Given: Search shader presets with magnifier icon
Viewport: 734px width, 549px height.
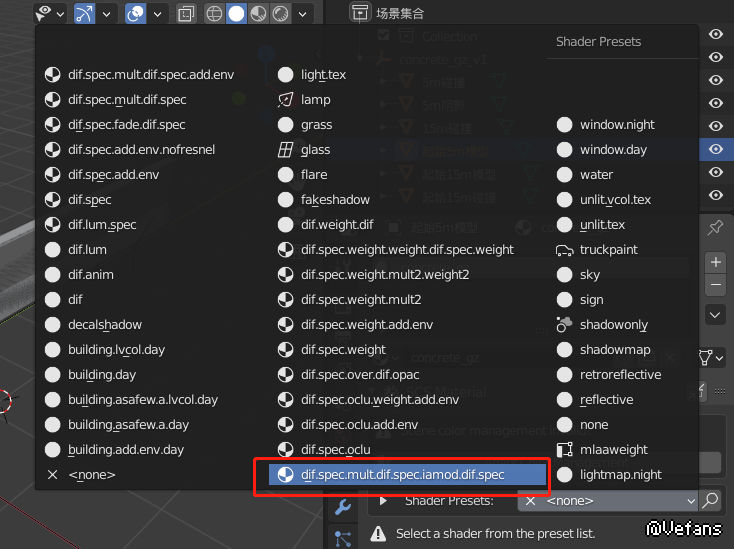Looking at the screenshot, I should (x=710, y=501).
